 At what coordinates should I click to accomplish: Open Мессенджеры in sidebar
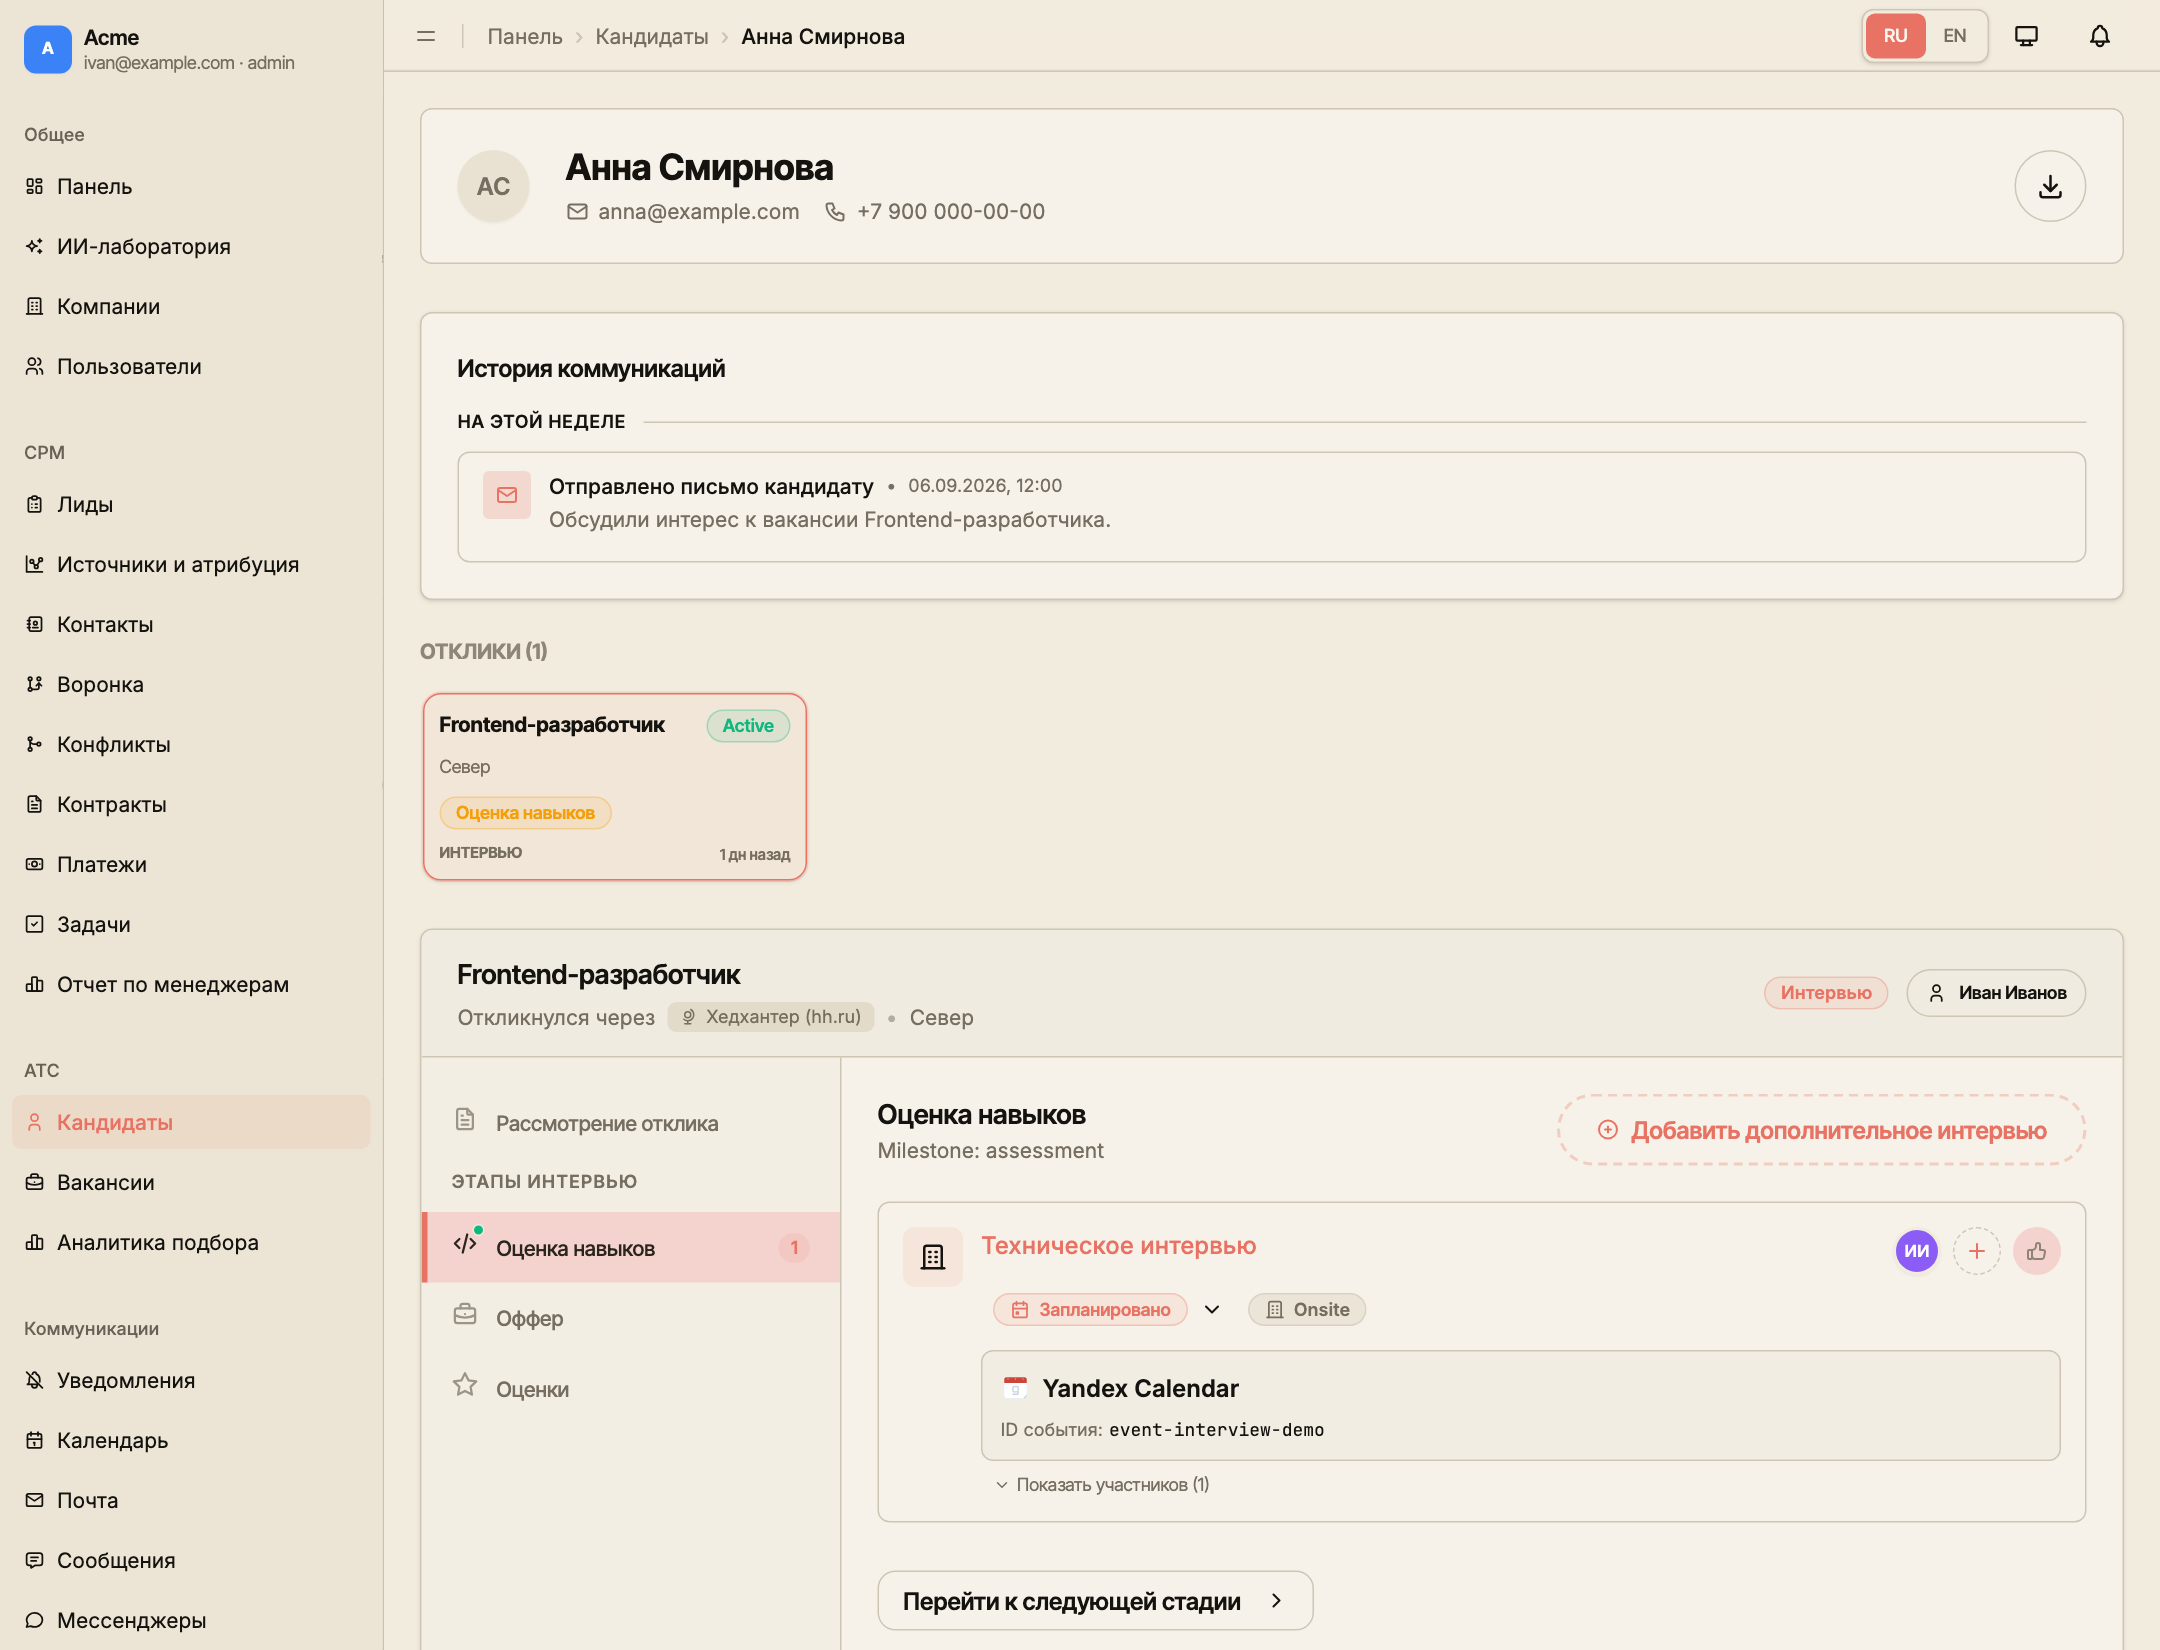click(191, 1620)
